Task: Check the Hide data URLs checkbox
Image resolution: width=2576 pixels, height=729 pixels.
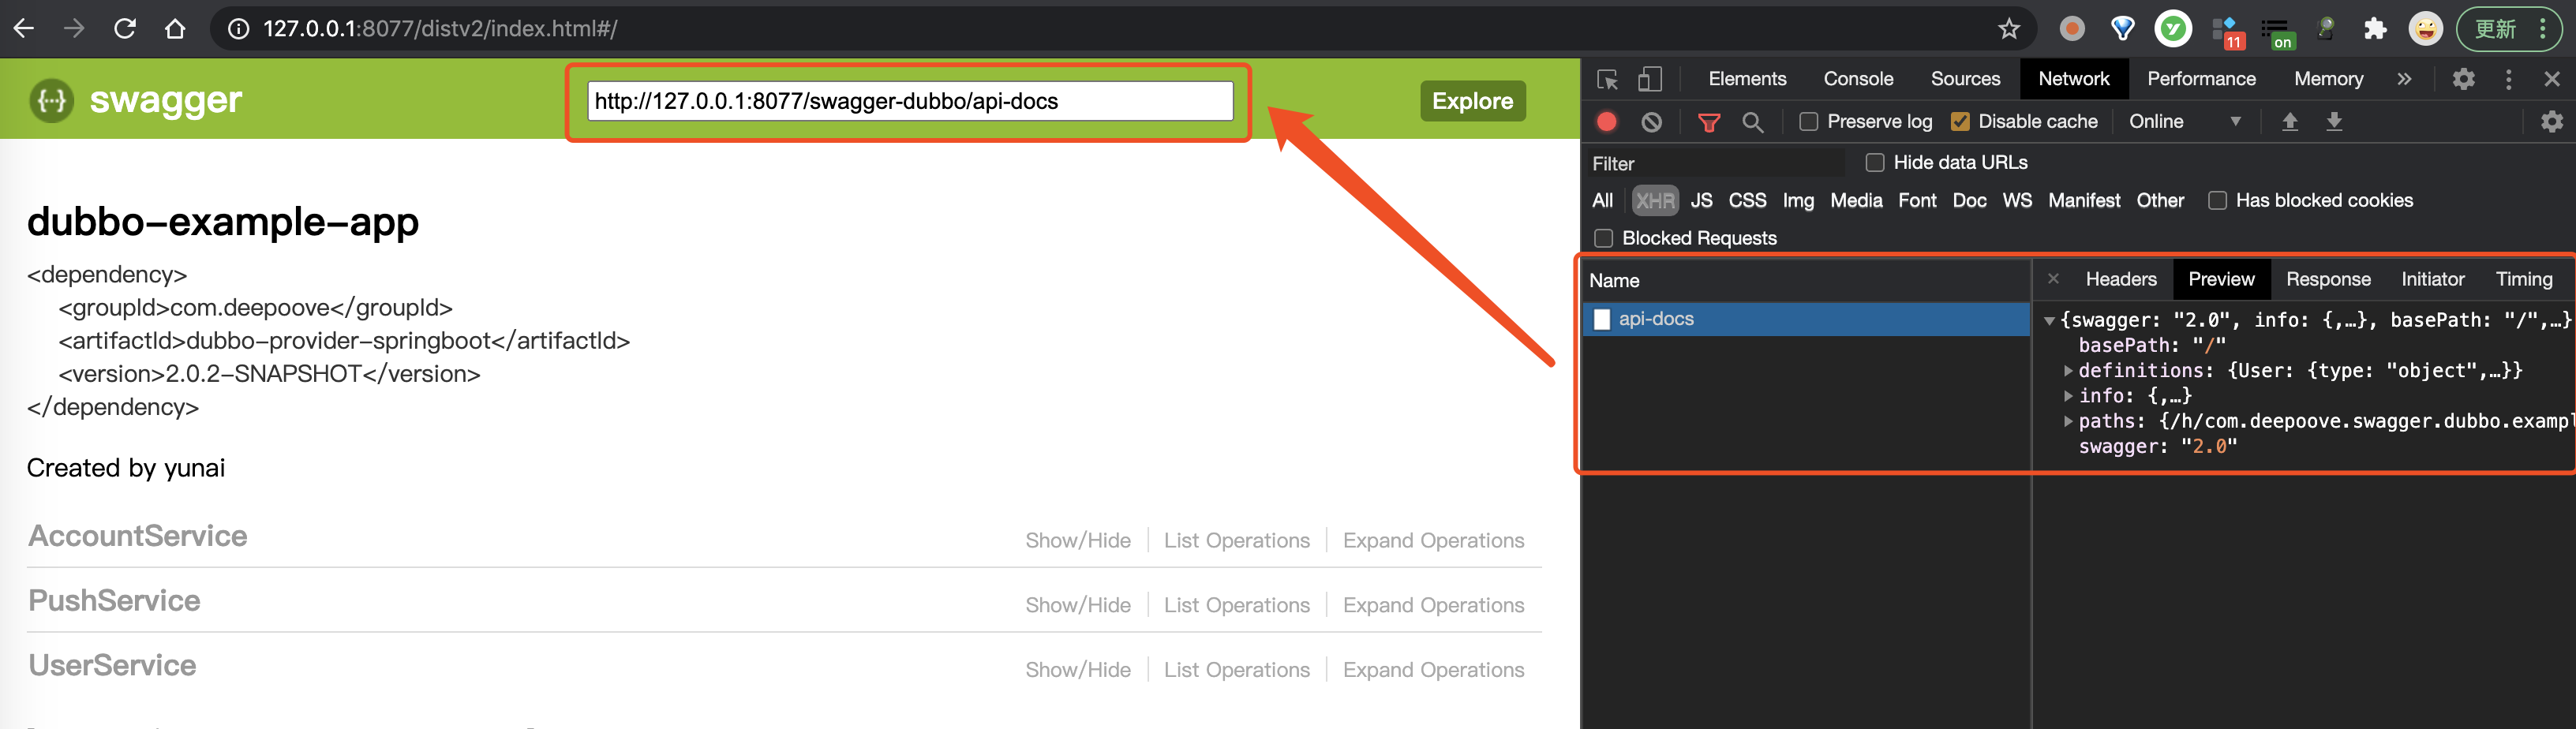Action: pyautogui.click(x=1875, y=163)
